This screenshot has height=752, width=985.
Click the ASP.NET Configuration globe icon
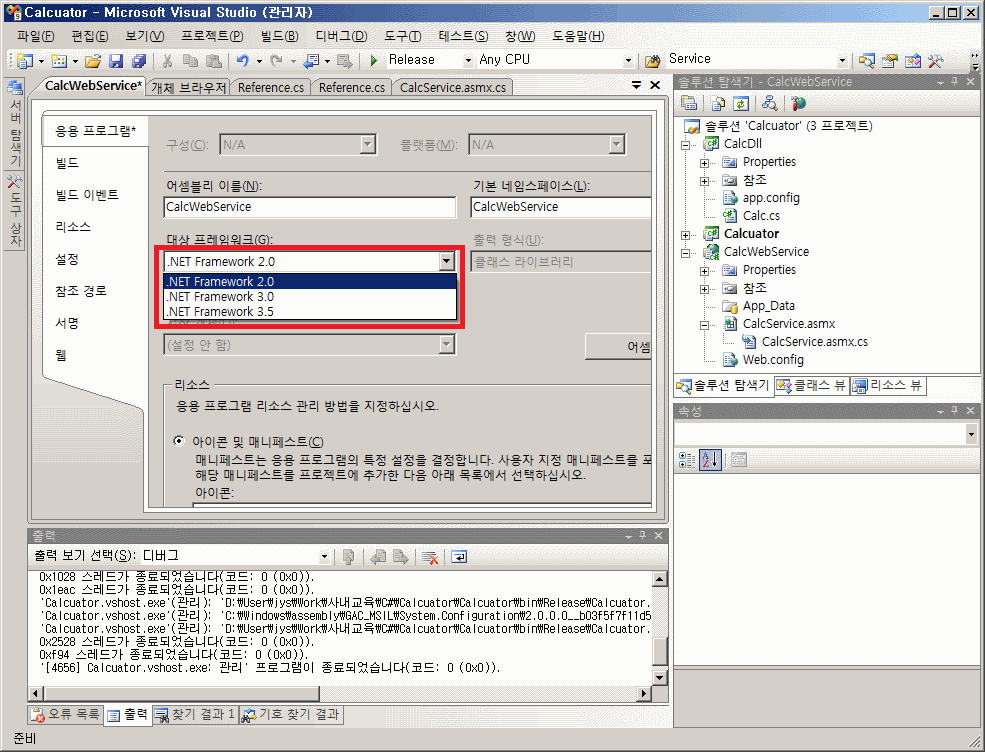[x=798, y=103]
